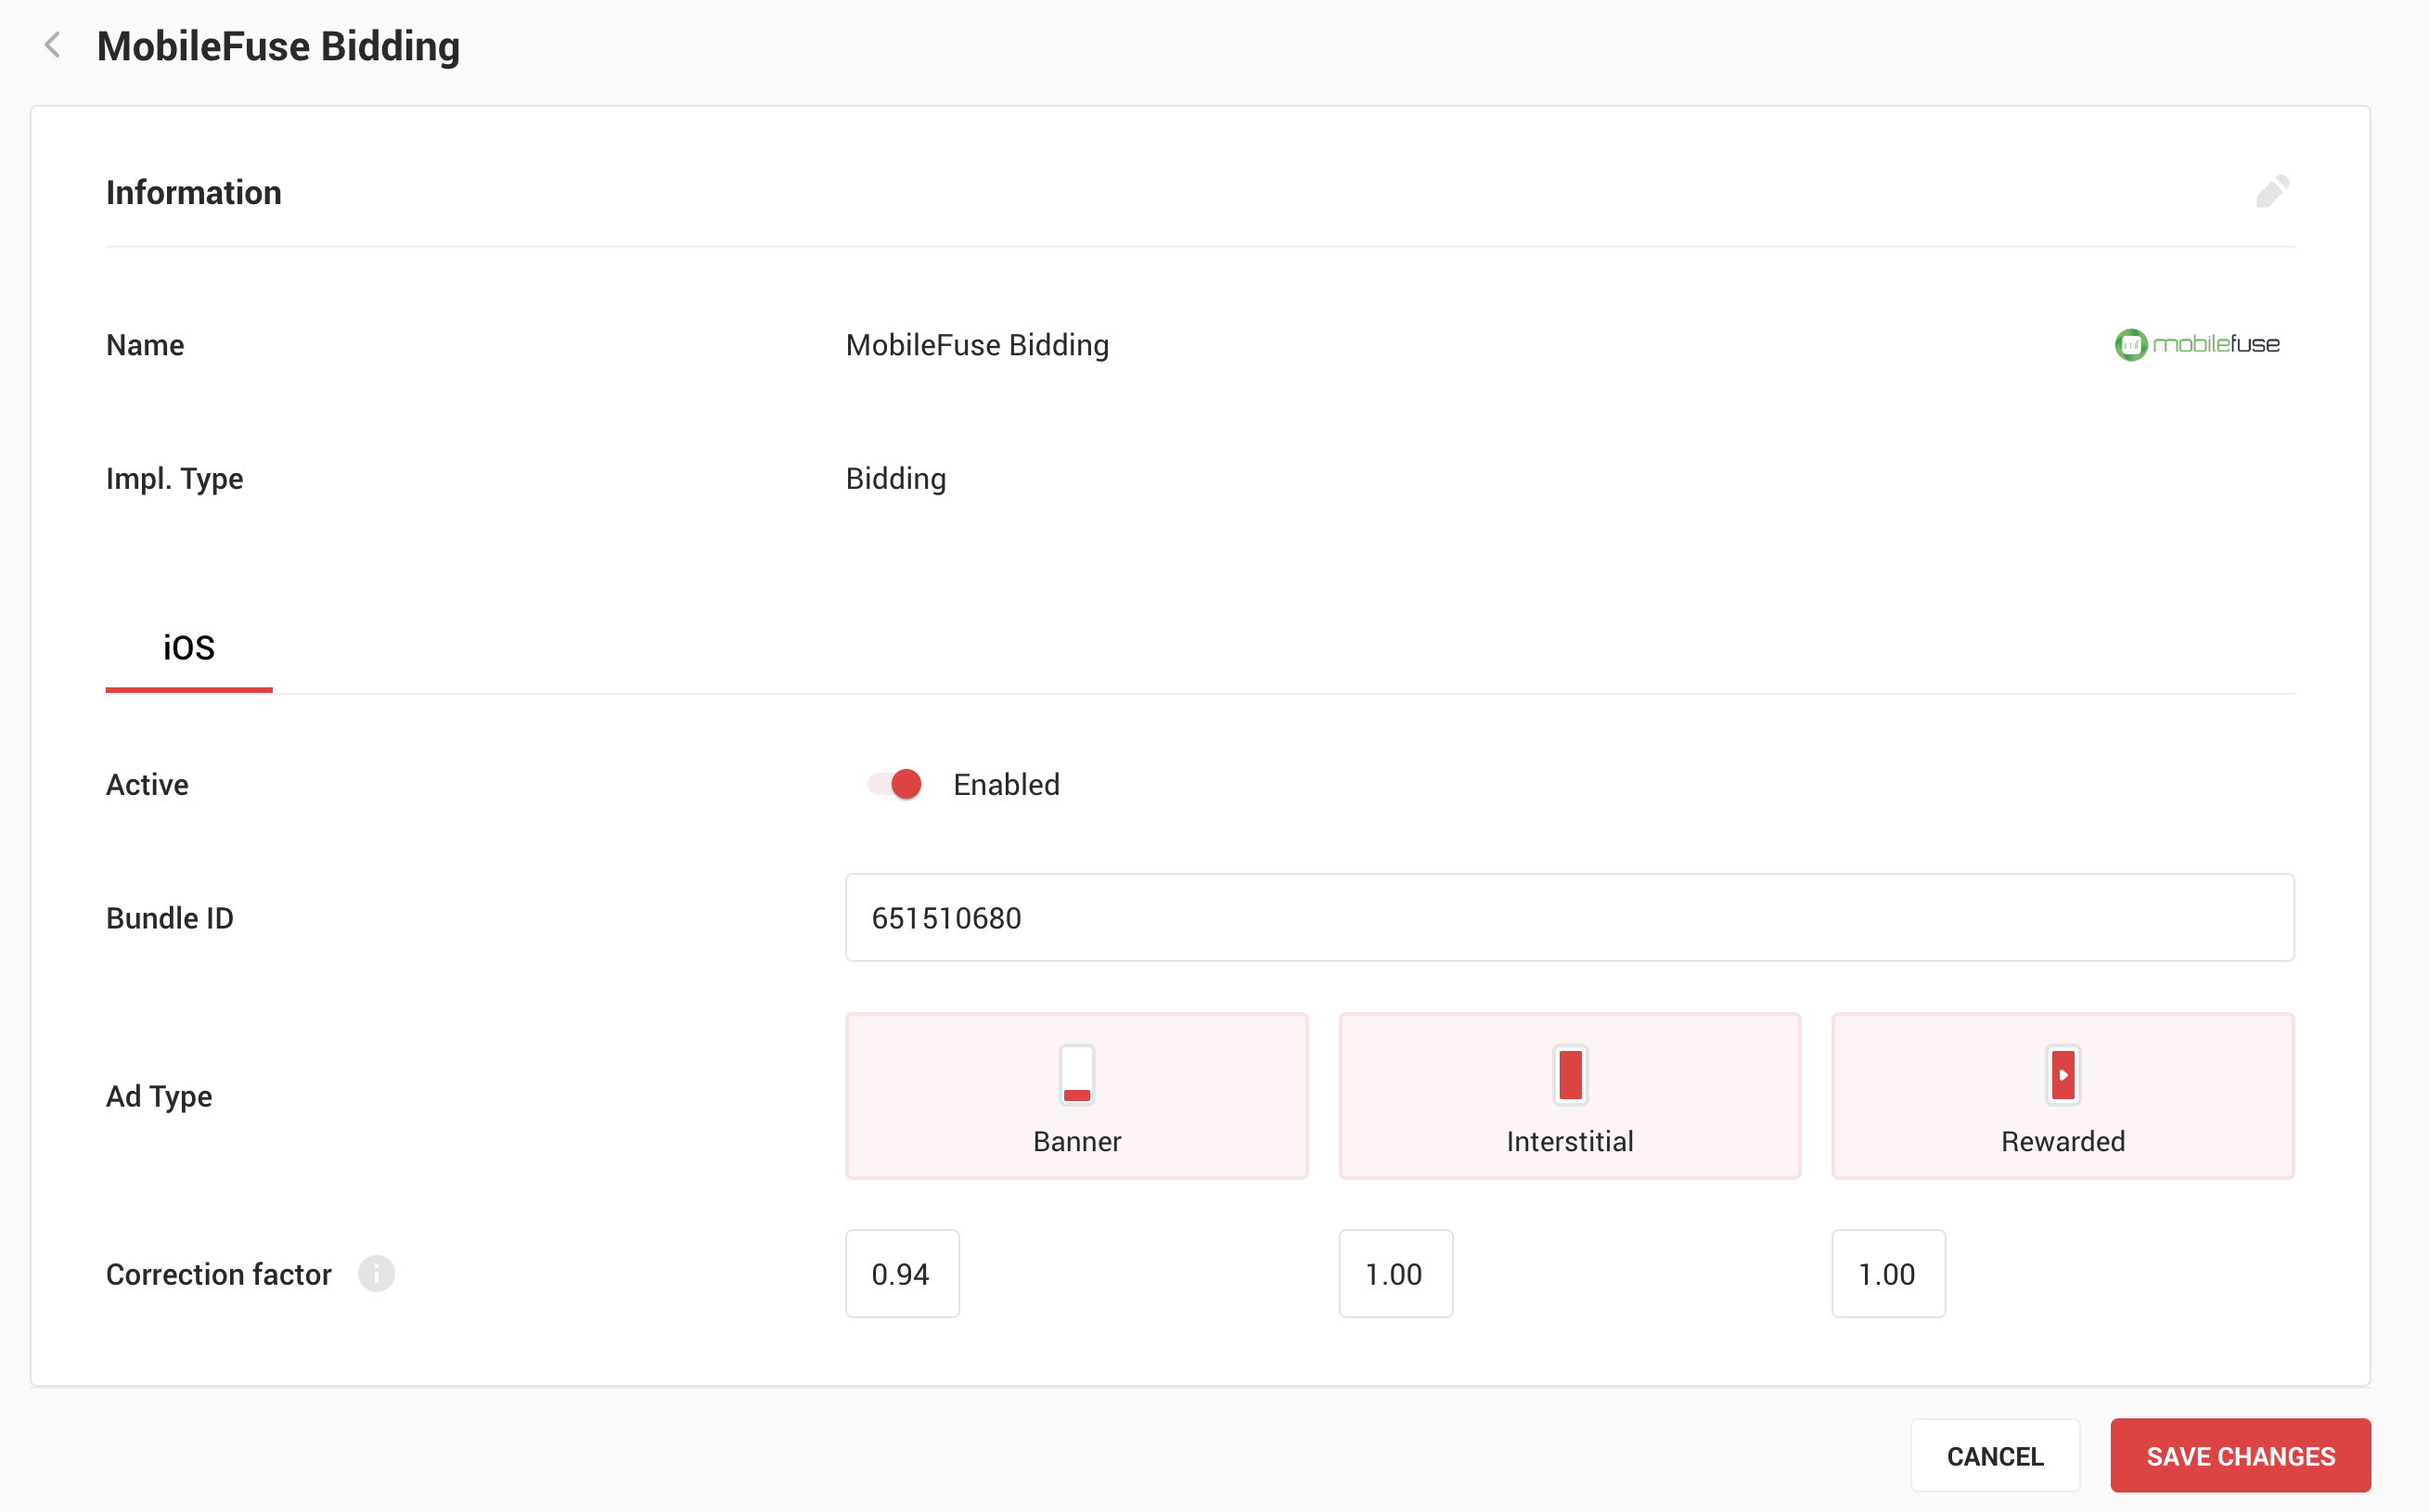Click the Banner correction factor 0.94 field
2429x1512 pixels.
point(901,1273)
